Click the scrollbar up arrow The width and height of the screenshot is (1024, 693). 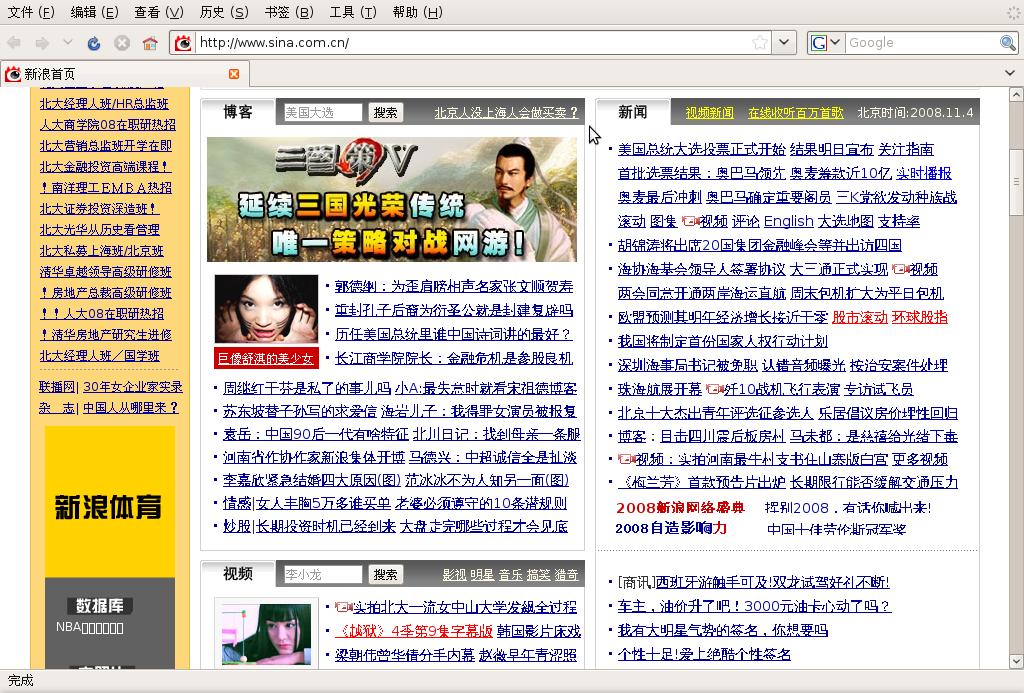(x=1016, y=95)
